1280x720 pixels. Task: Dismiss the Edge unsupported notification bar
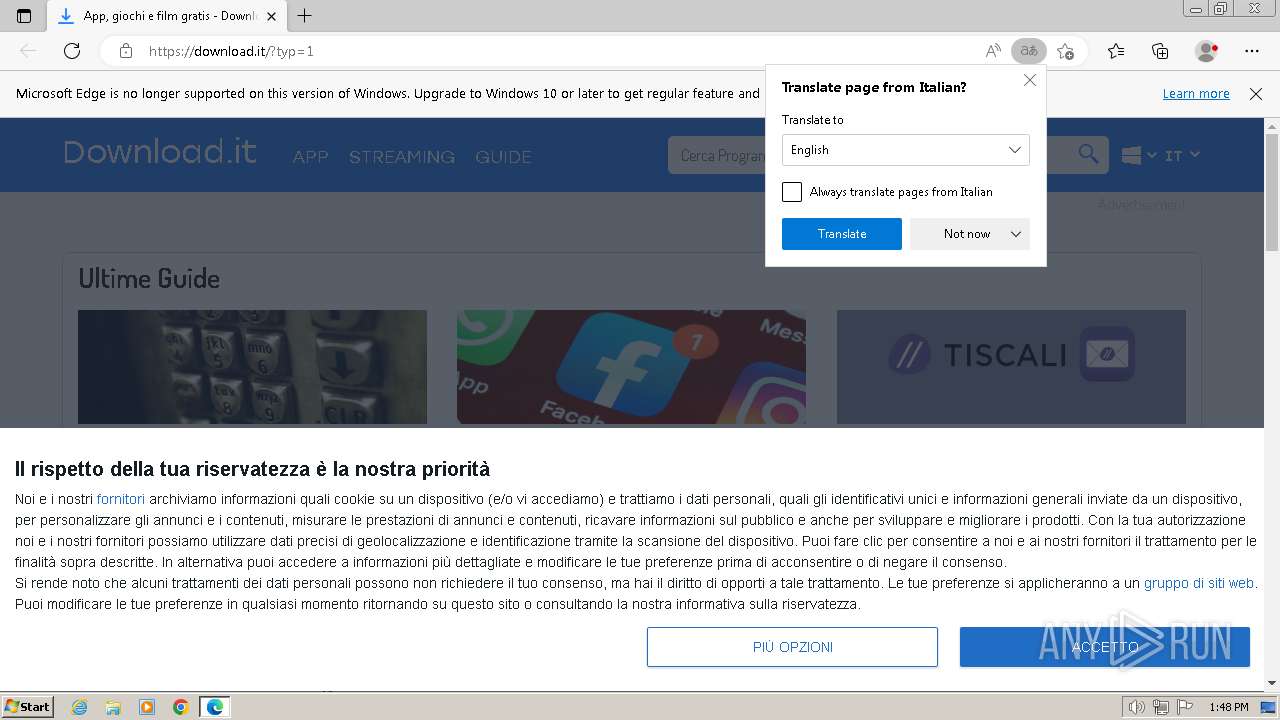point(1256,94)
